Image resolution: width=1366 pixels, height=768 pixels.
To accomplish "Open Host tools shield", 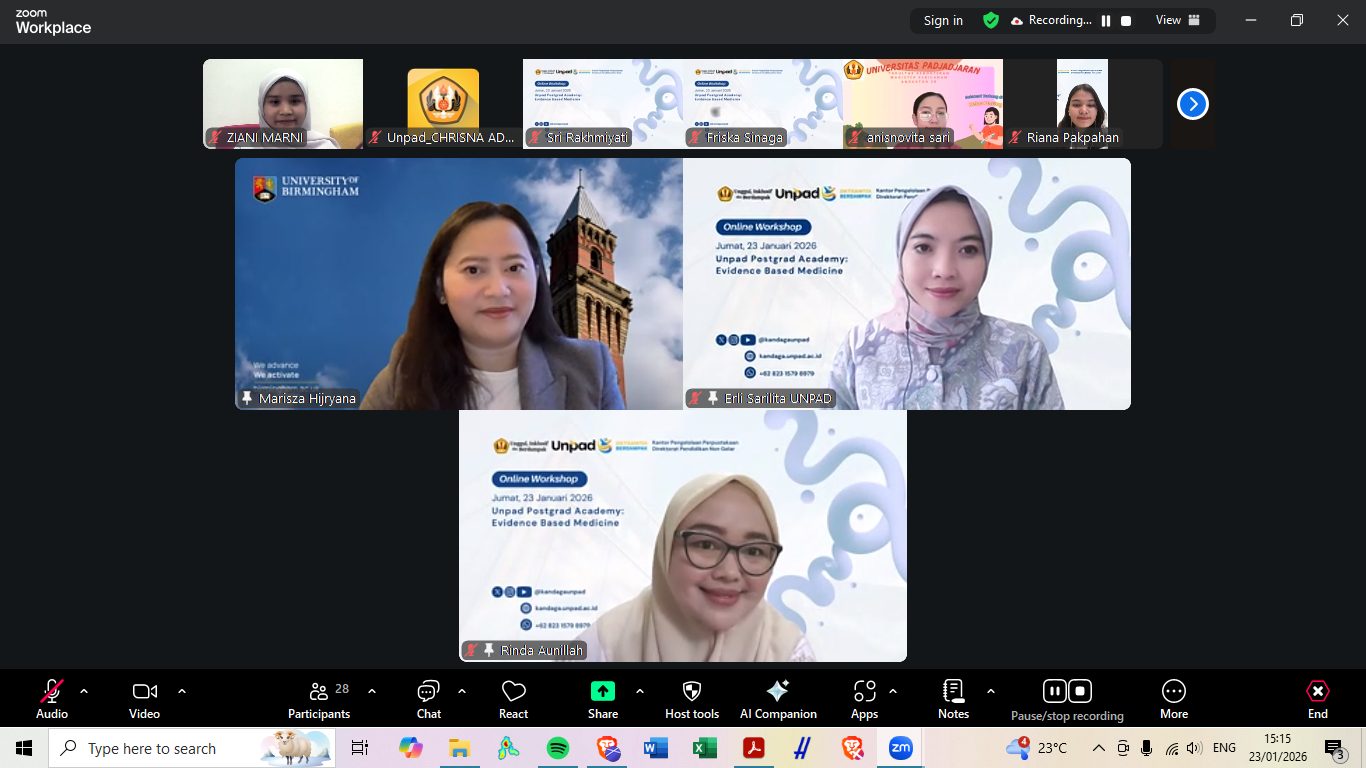I will point(692,698).
